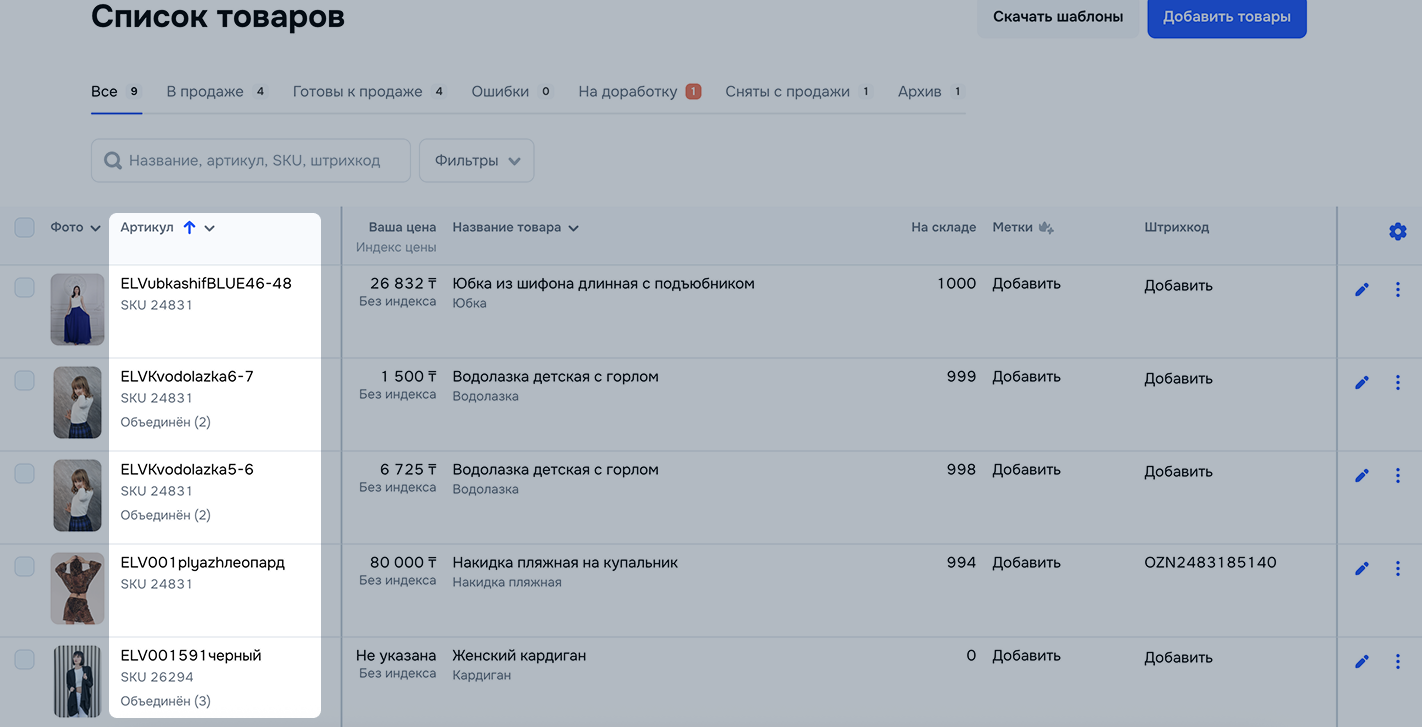Switch to the На доработку tab
This screenshot has height=727, width=1422.
640,91
